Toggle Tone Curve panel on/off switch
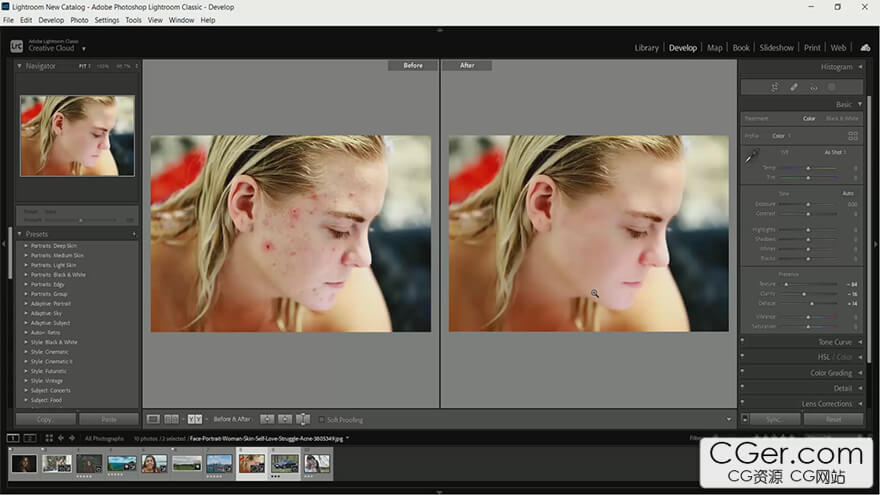 [x=742, y=341]
